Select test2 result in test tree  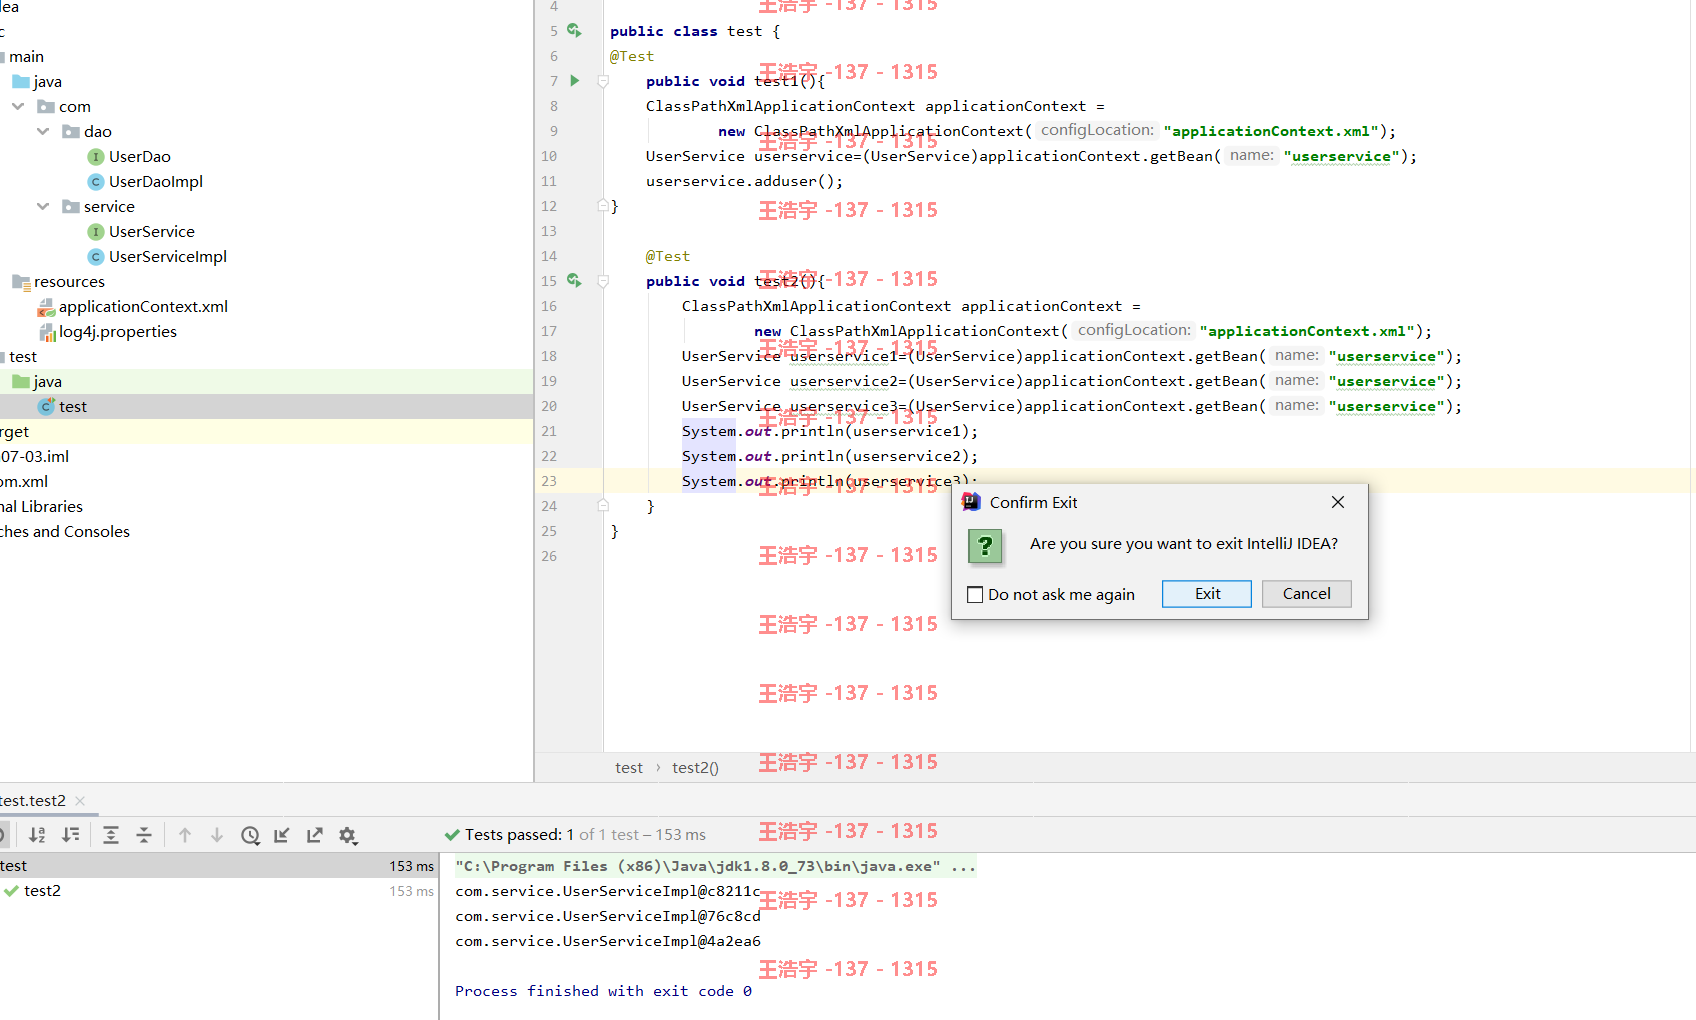coord(42,890)
